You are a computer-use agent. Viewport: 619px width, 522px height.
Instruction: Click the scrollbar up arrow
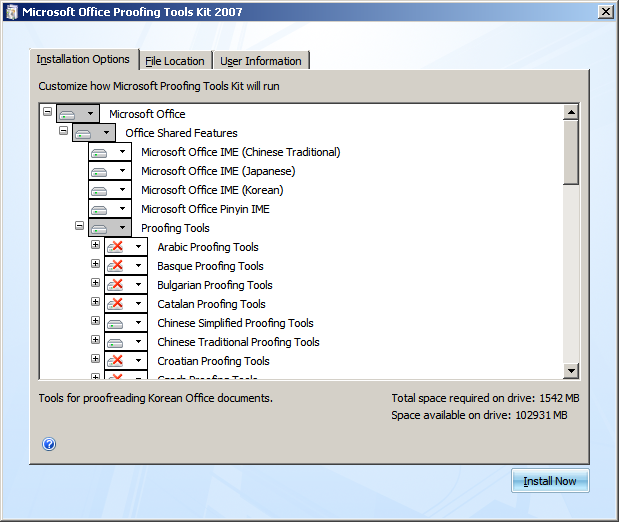(x=571, y=112)
